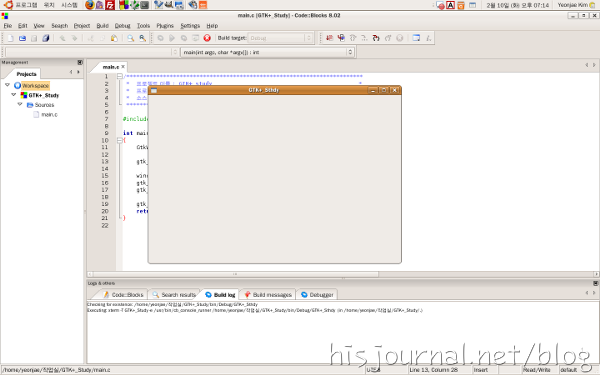The image size is (600, 375).
Task: Select the Build log tab
Action: pos(220,295)
